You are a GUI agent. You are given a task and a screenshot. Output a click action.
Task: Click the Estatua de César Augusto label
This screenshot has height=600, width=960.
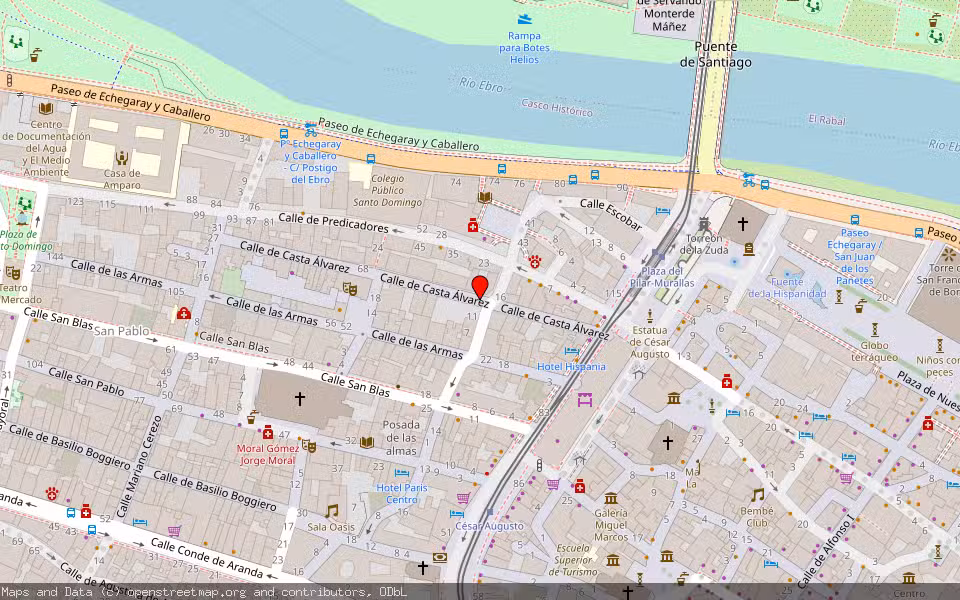tap(650, 342)
